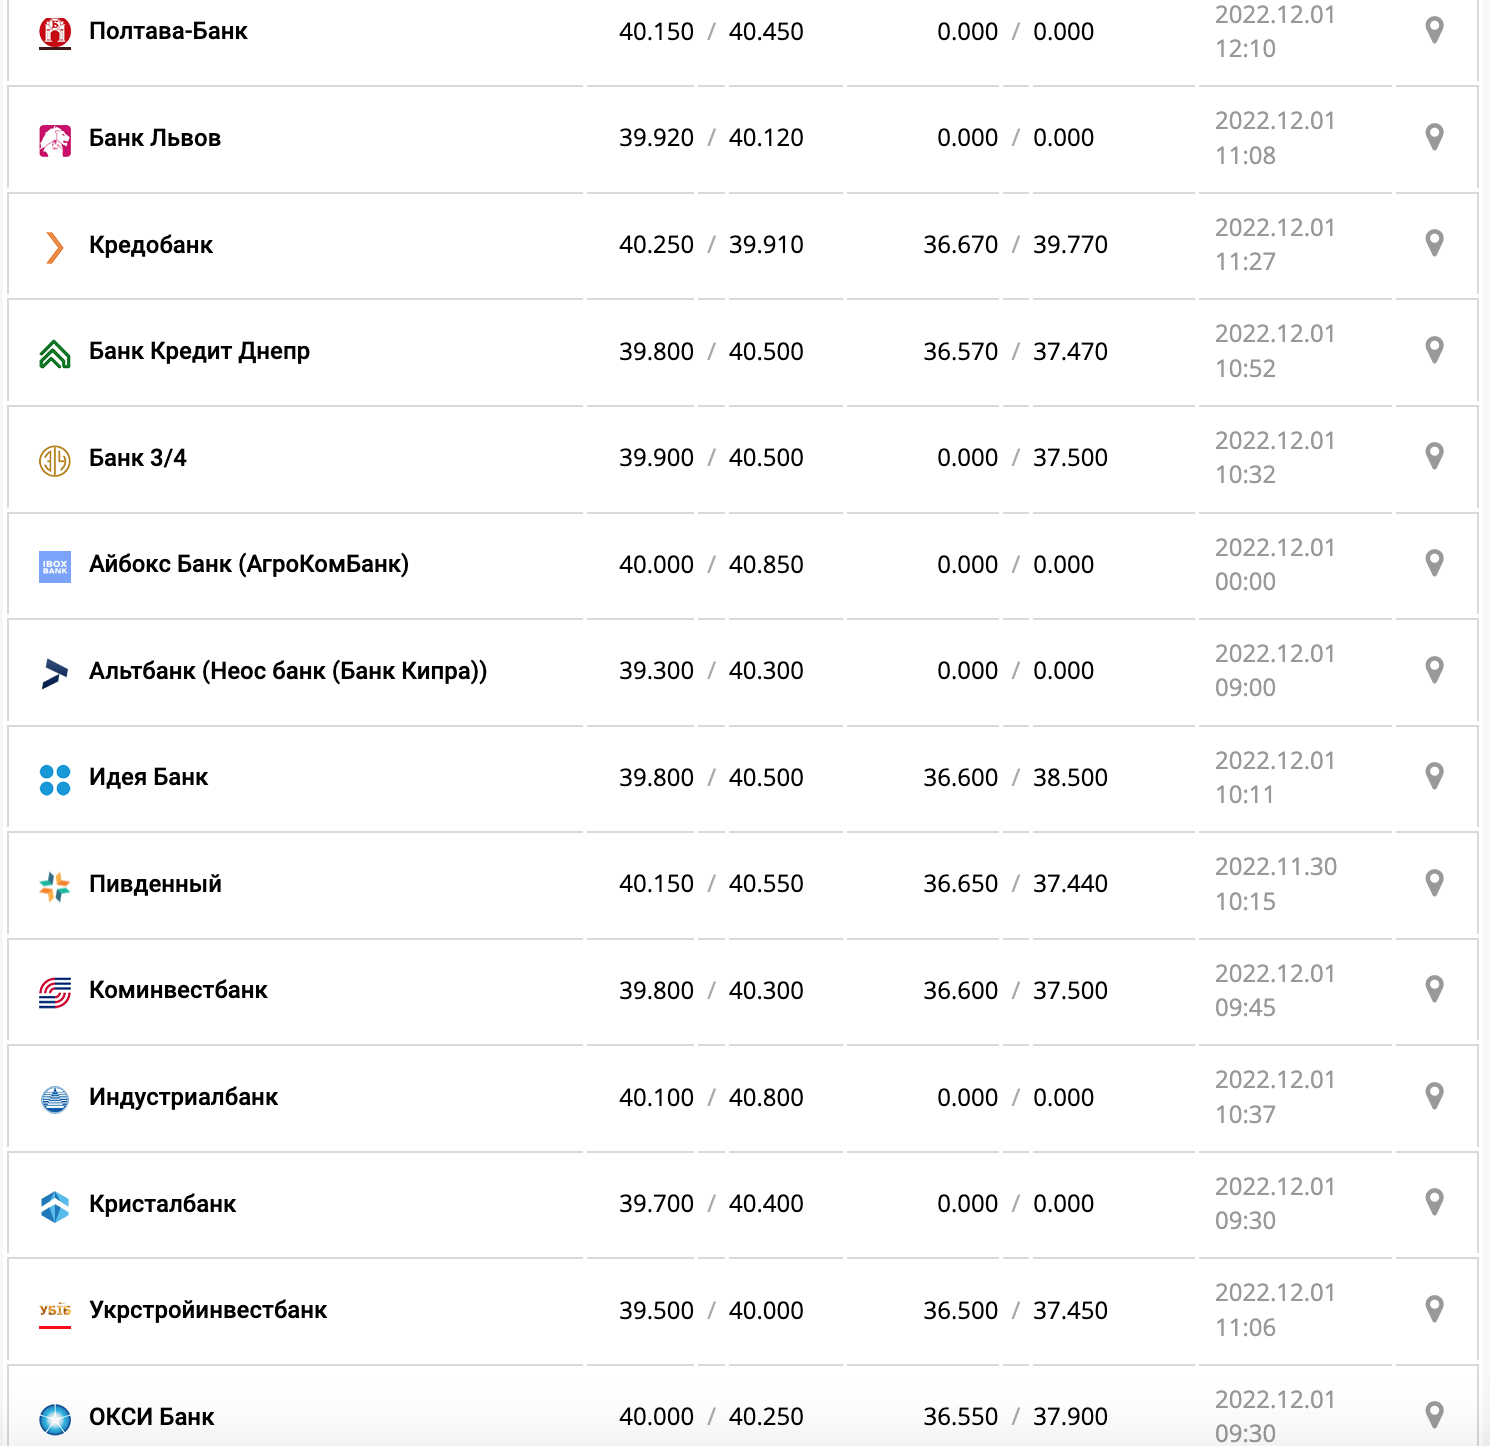The height and width of the screenshot is (1446, 1490).
Task: Click the map pin icon for Полтава-Банк
Action: click(x=1434, y=31)
